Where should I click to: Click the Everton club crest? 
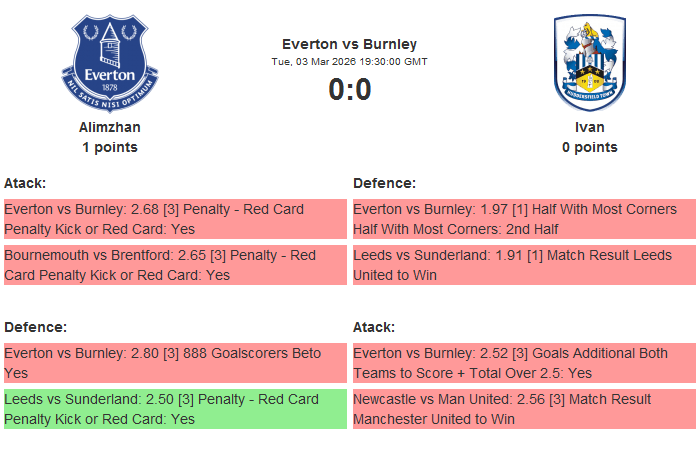110,63
